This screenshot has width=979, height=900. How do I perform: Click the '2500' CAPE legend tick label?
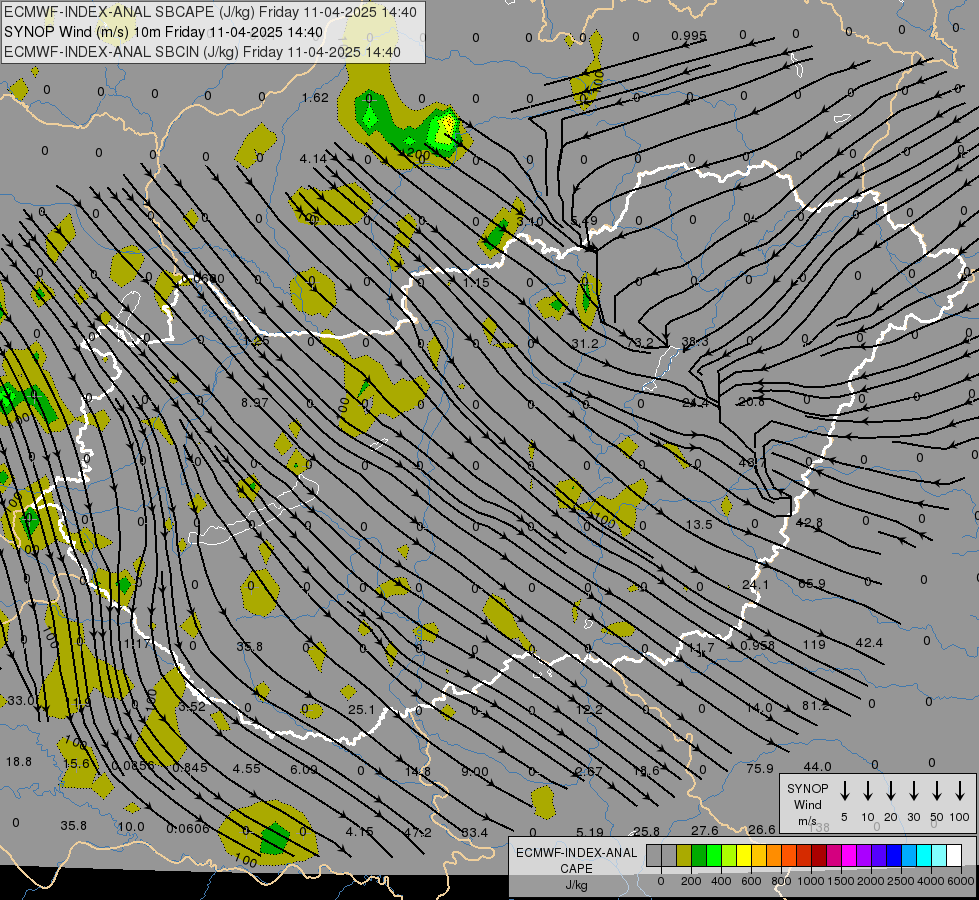[x=901, y=881]
